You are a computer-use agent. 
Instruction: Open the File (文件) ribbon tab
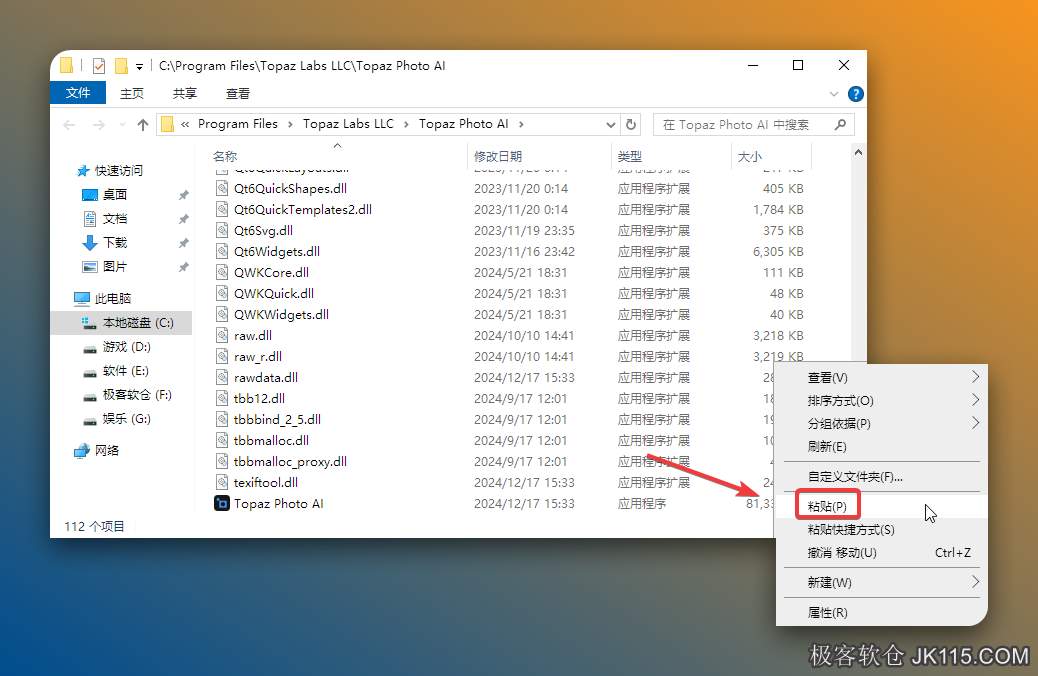pyautogui.click(x=78, y=93)
